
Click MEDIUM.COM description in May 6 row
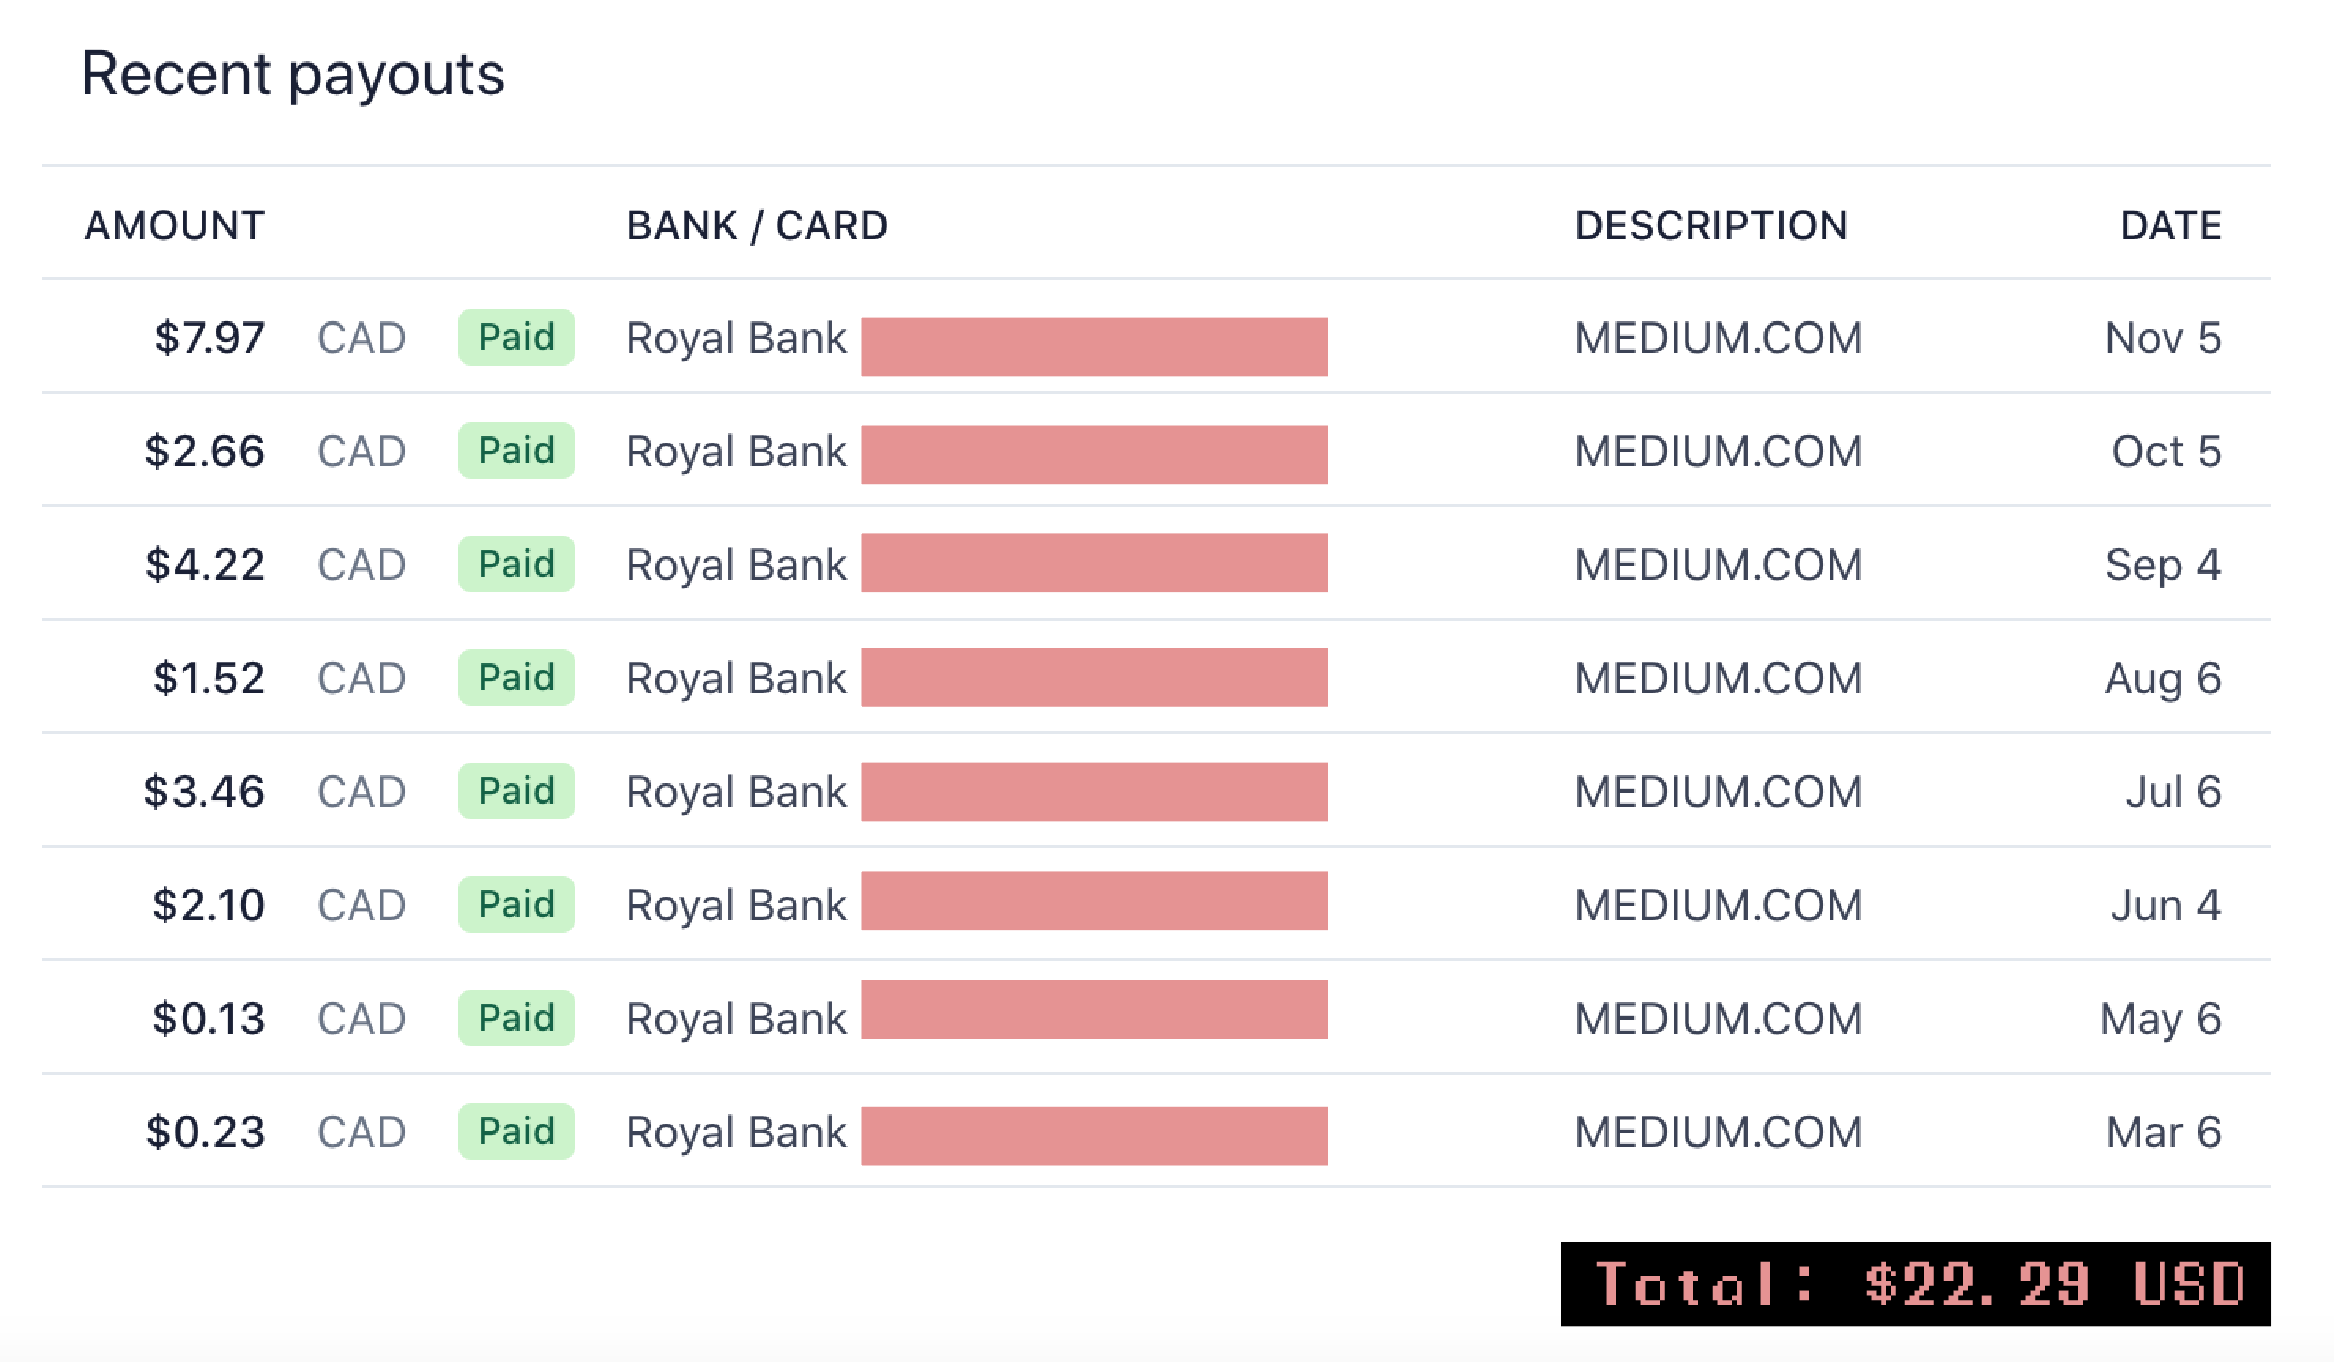1718,1019
